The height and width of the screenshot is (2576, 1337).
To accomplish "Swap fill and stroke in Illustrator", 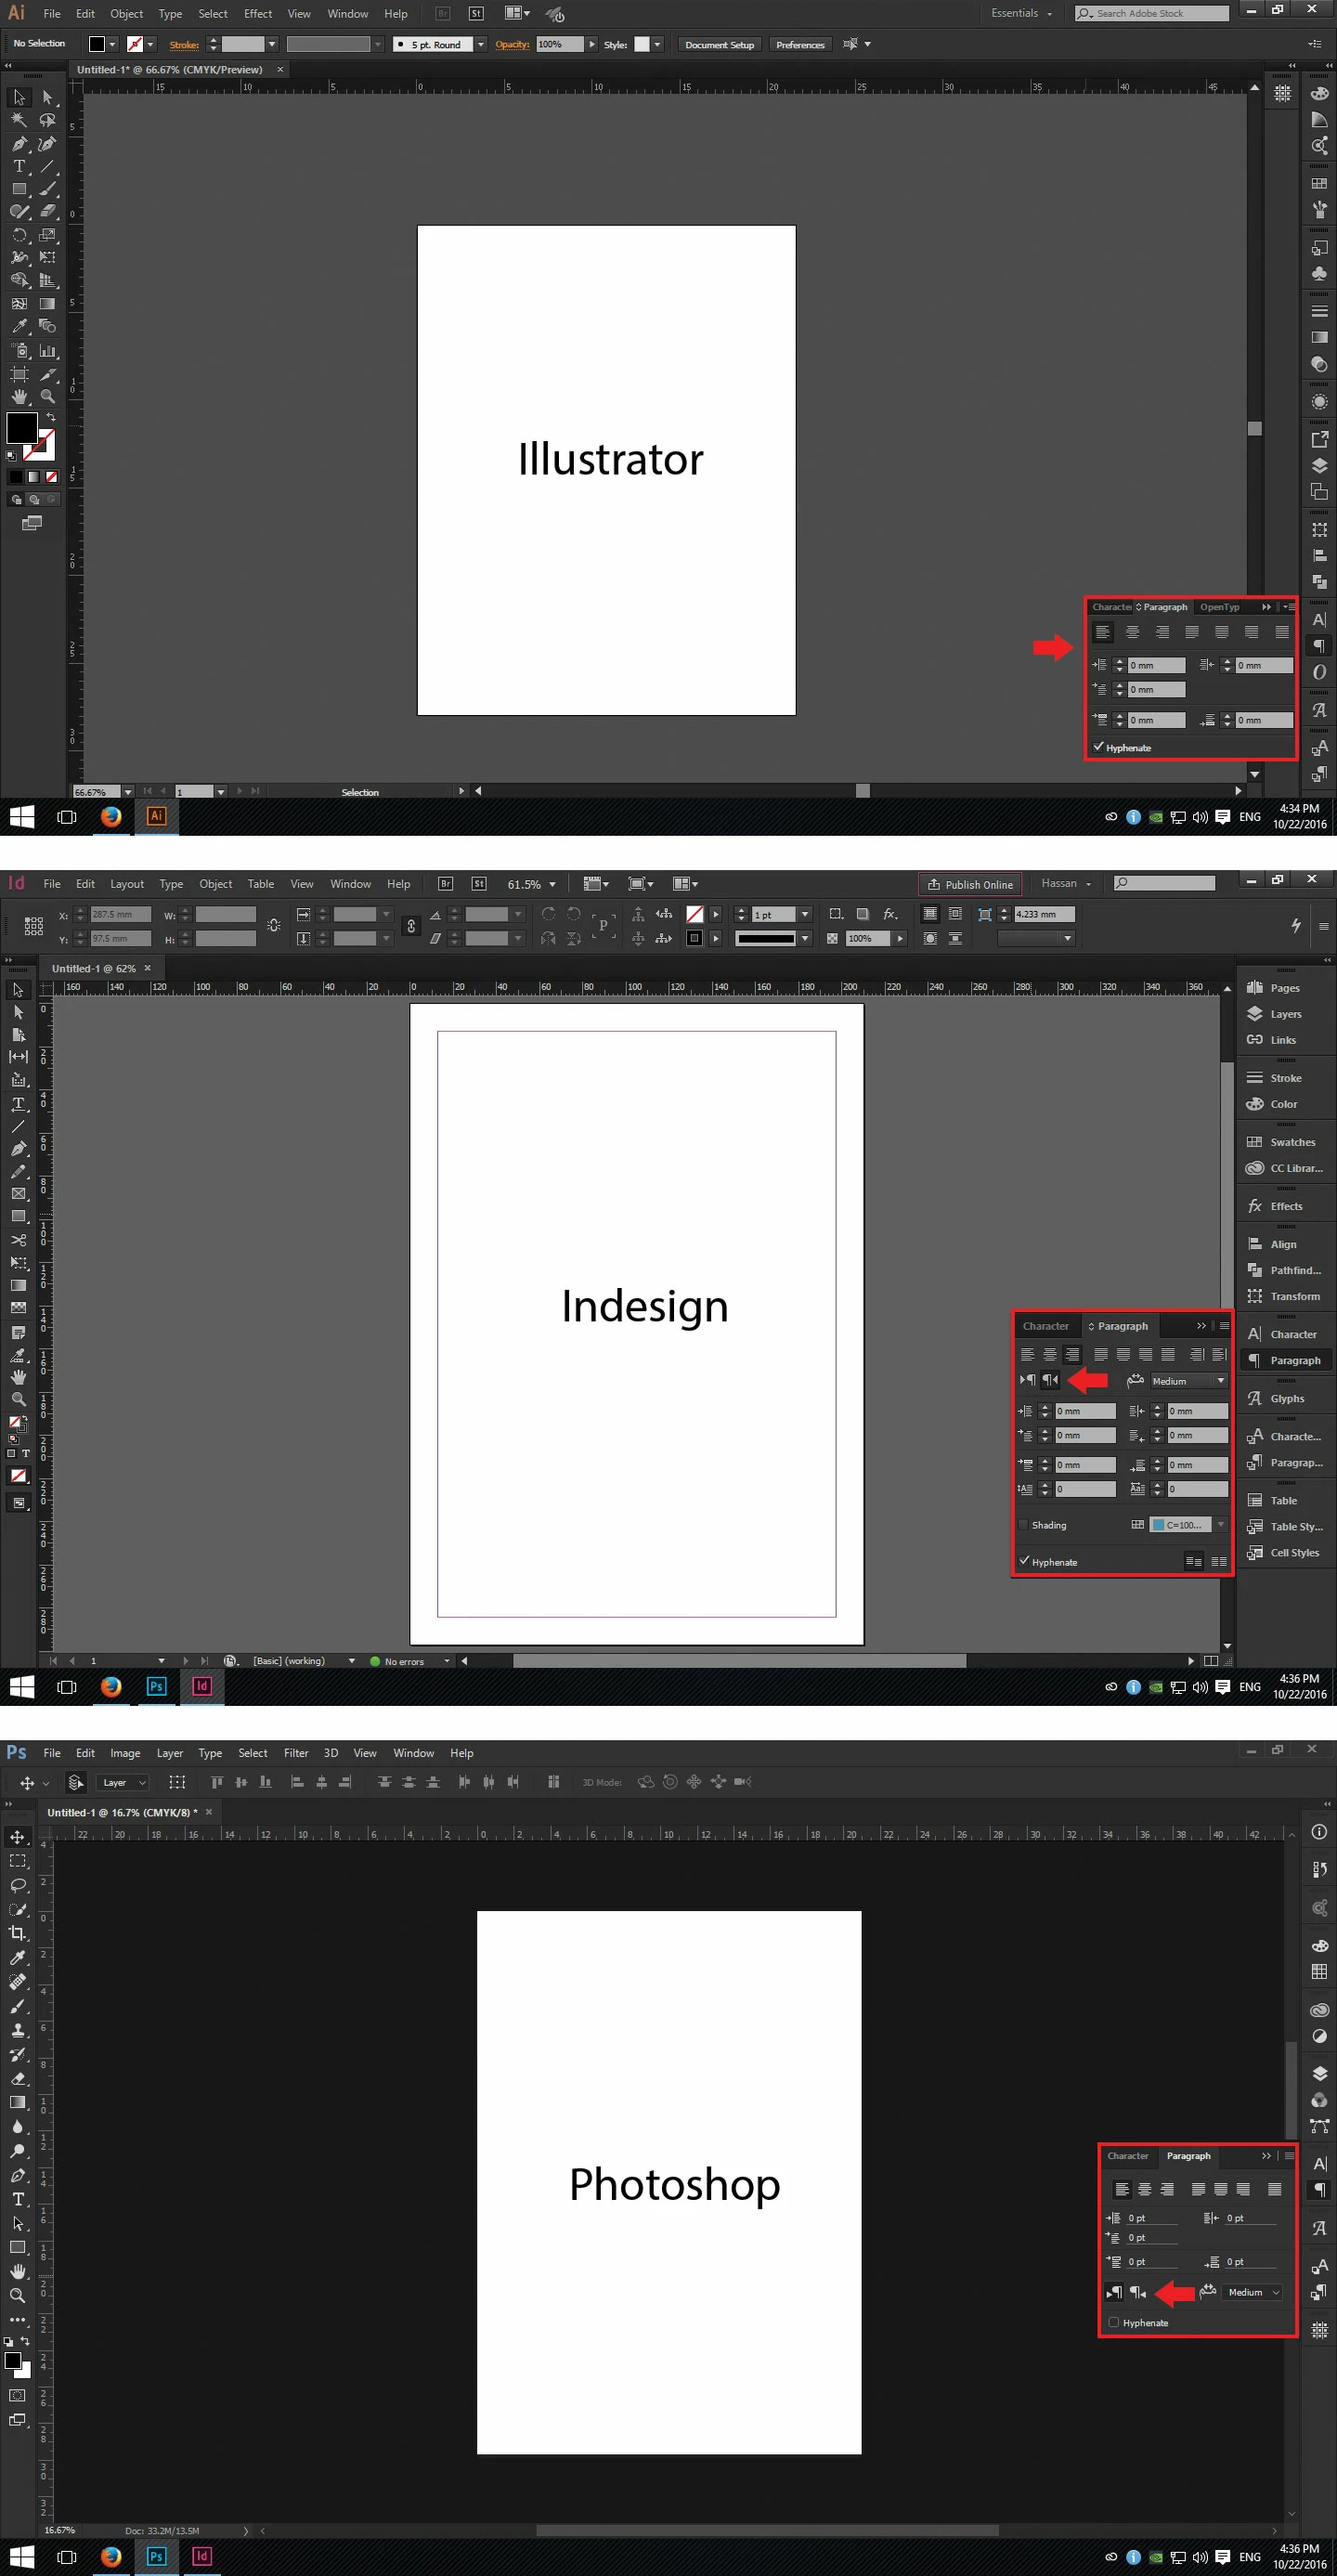I will pos(50,416).
